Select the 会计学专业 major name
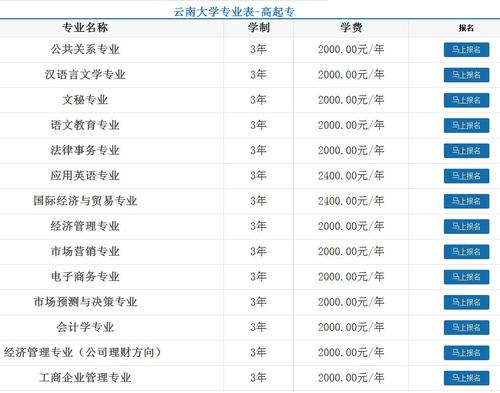 coord(85,327)
